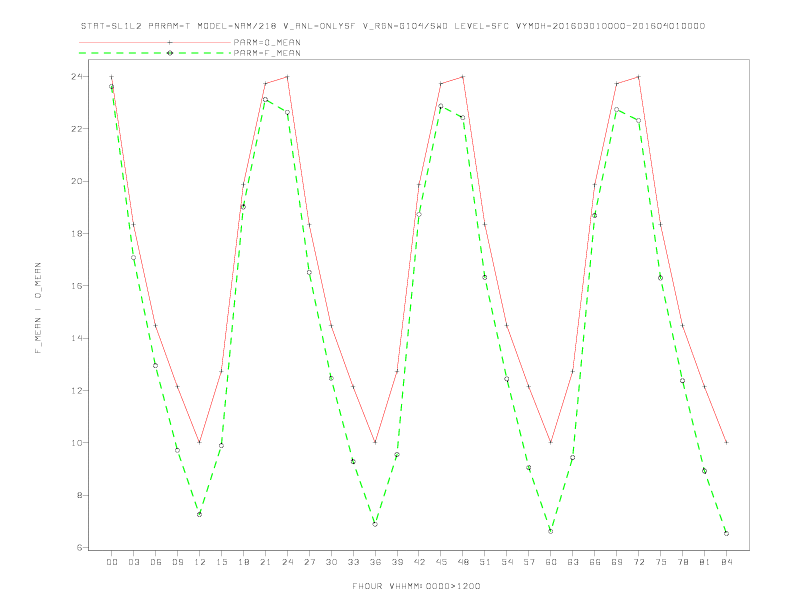This screenshot has height=612, width=792.
Task: Click x-axis tick label 84
Action: (x=726, y=562)
